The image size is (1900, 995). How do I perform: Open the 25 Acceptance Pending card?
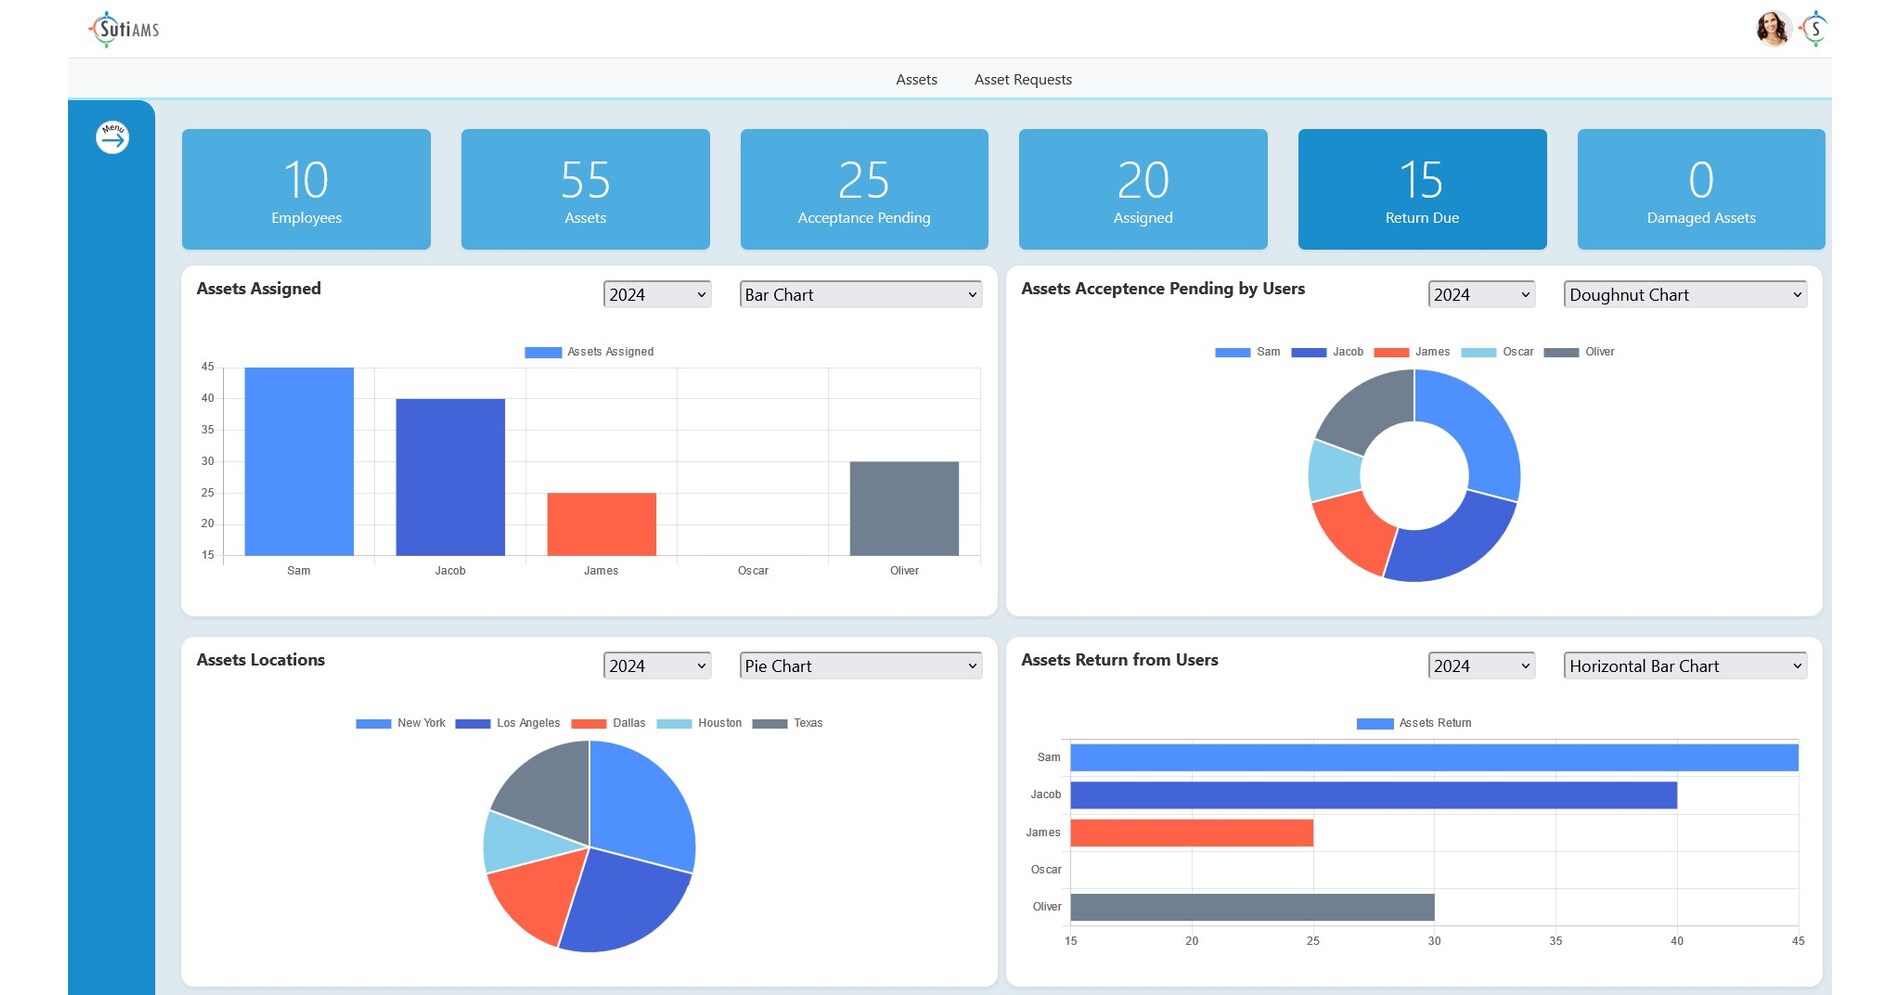[864, 189]
